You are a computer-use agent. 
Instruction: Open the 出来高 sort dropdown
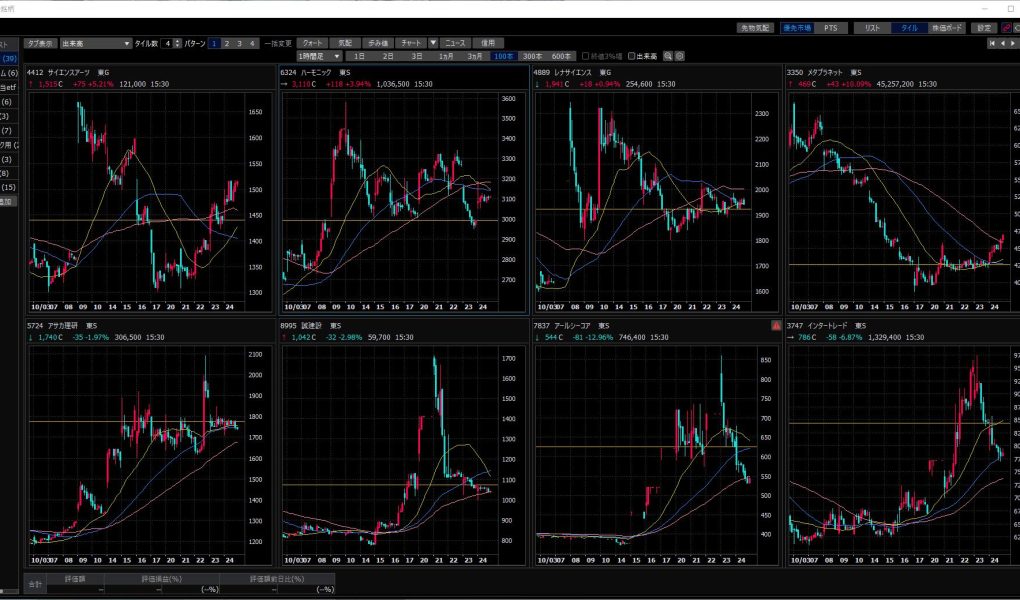(x=95, y=44)
